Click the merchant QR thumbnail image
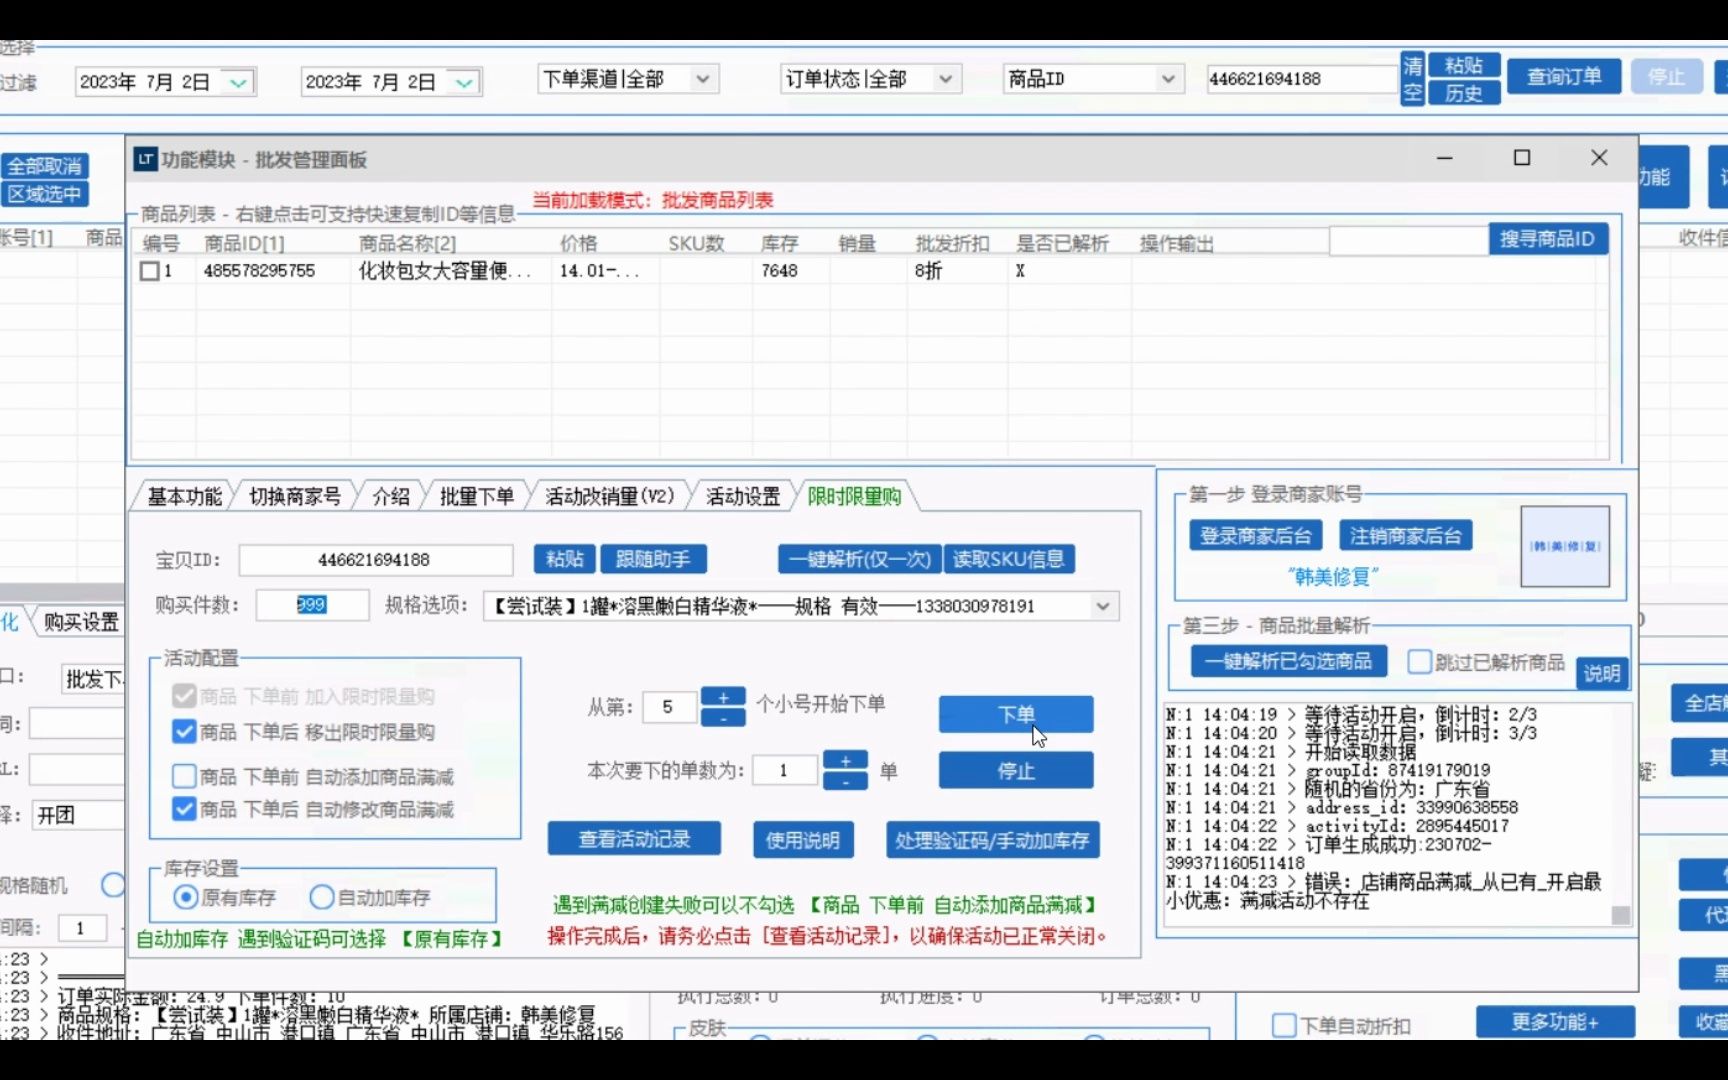This screenshot has height=1080, width=1728. click(1565, 546)
